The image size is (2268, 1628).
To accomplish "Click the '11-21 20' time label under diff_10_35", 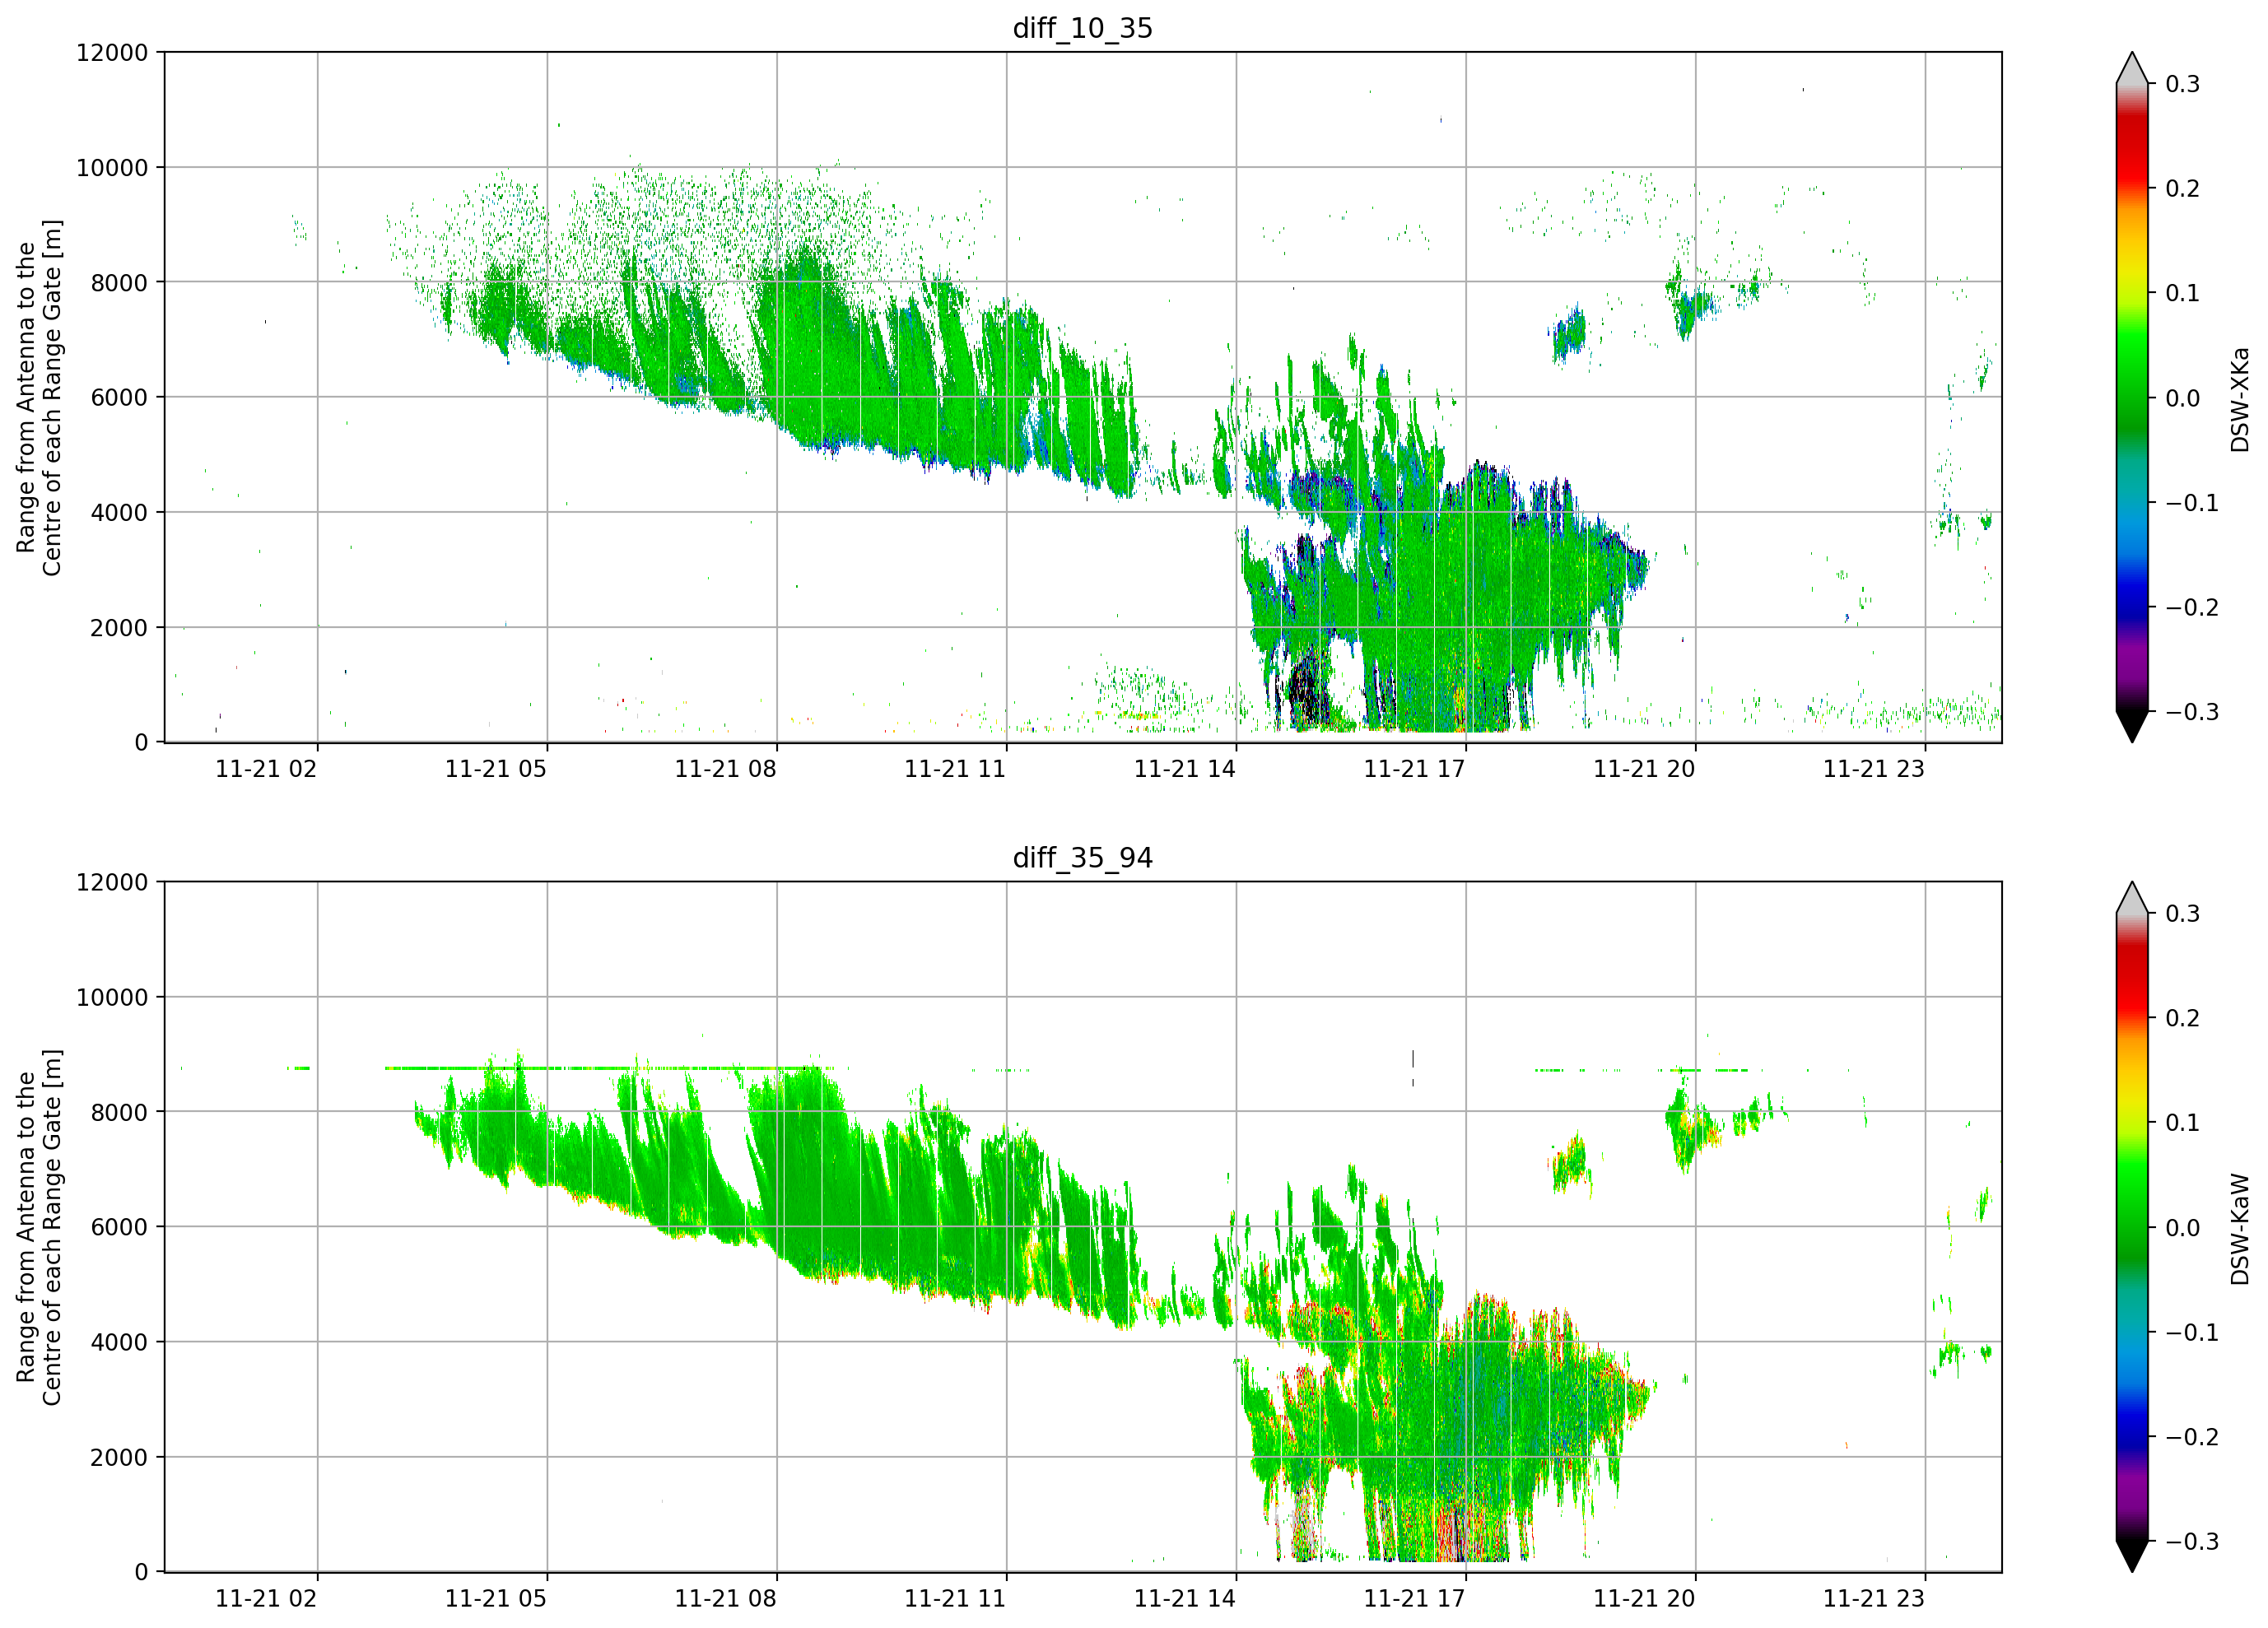I will (1644, 769).
